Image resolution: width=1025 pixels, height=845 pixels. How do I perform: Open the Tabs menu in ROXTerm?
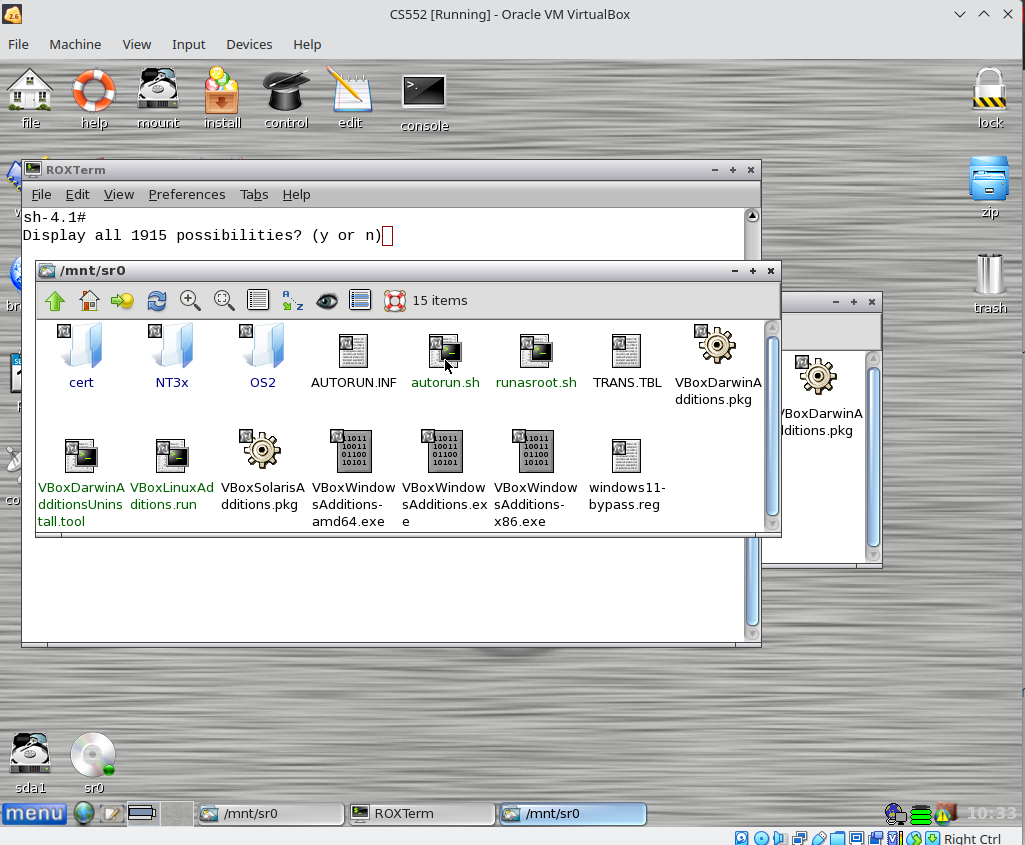[x=254, y=194]
